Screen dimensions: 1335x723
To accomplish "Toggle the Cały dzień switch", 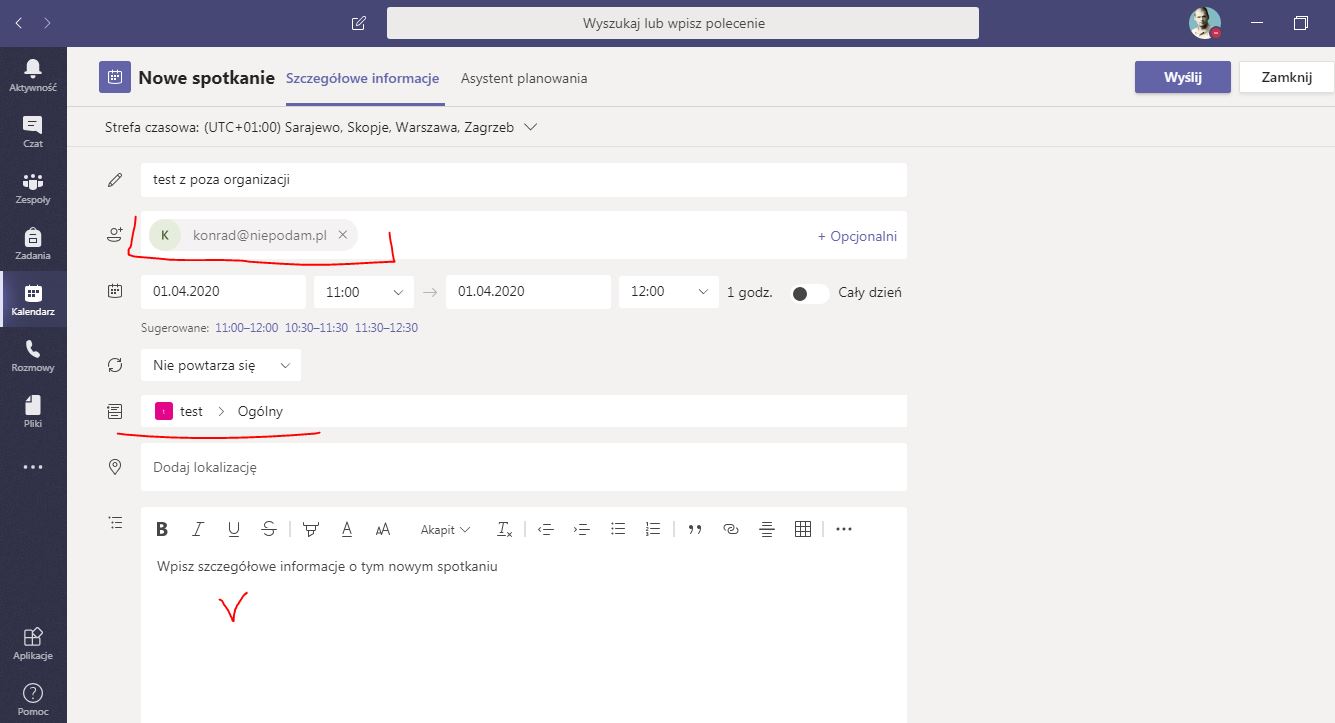I will click(809, 293).
